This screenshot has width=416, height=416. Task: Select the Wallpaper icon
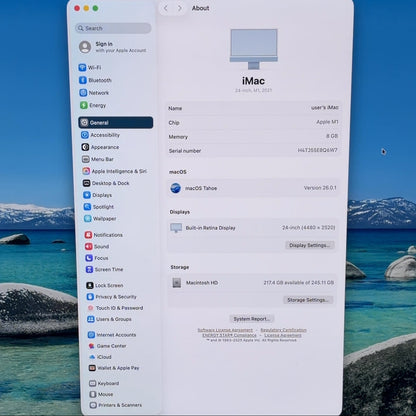pos(87,219)
